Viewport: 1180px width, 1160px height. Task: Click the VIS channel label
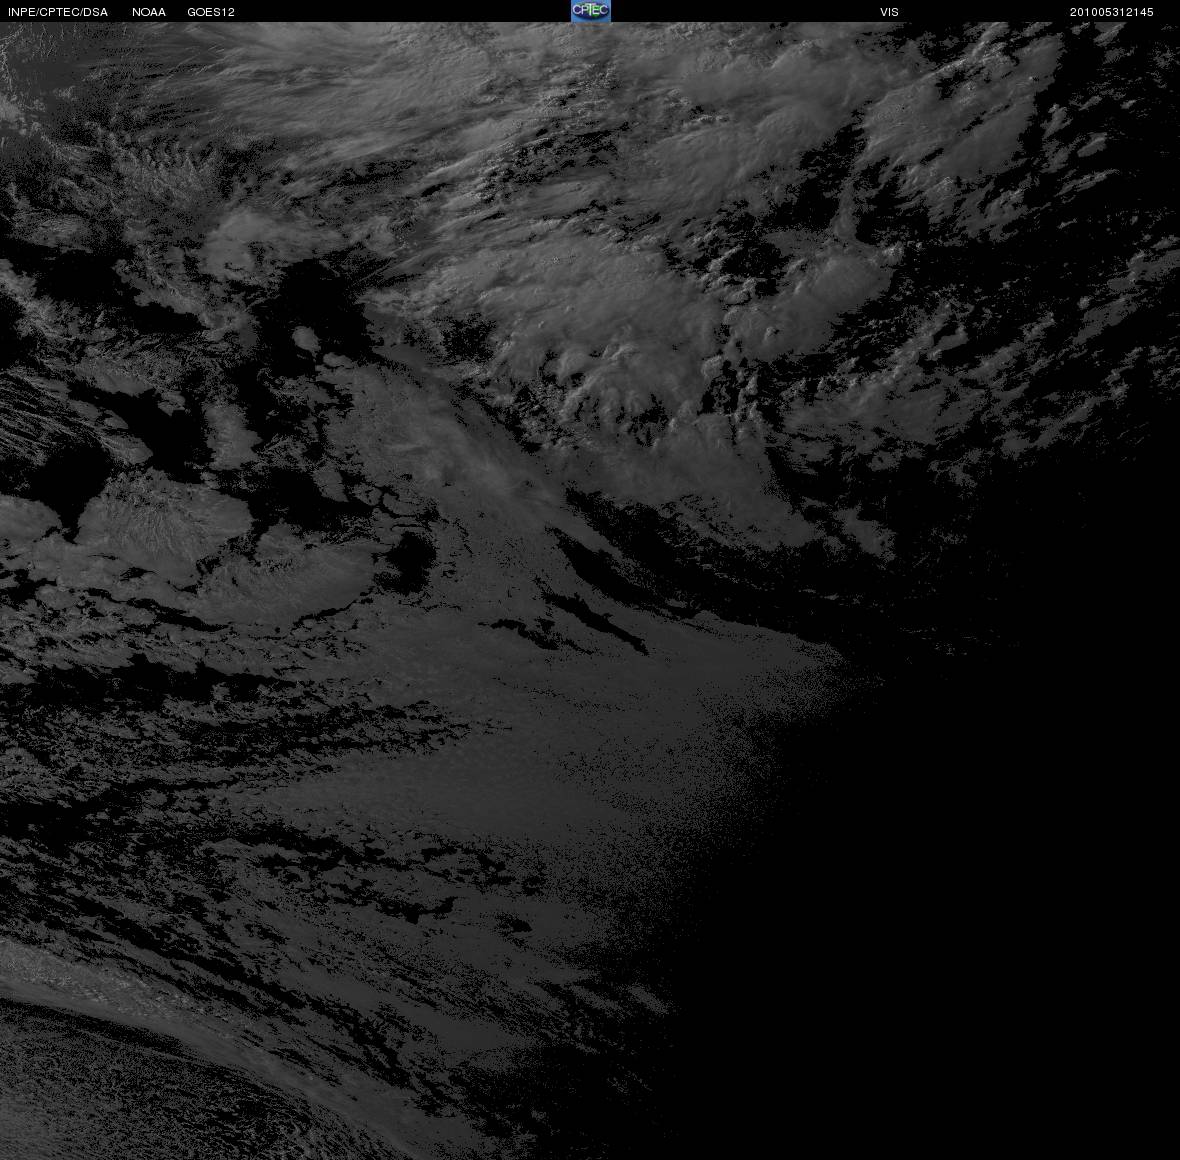890,12
